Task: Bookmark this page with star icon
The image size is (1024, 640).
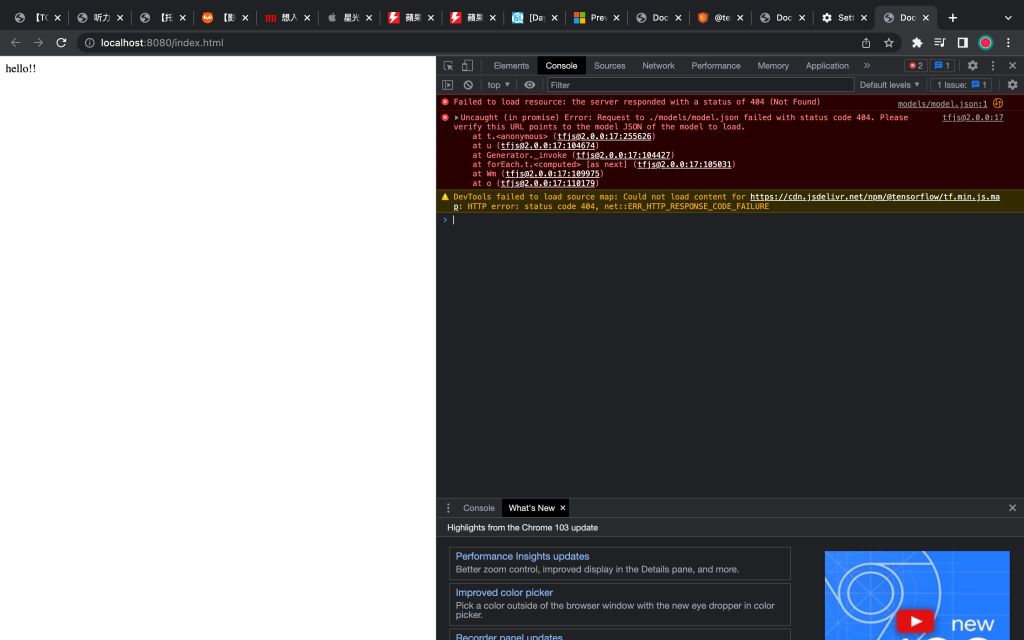Action: [x=889, y=43]
